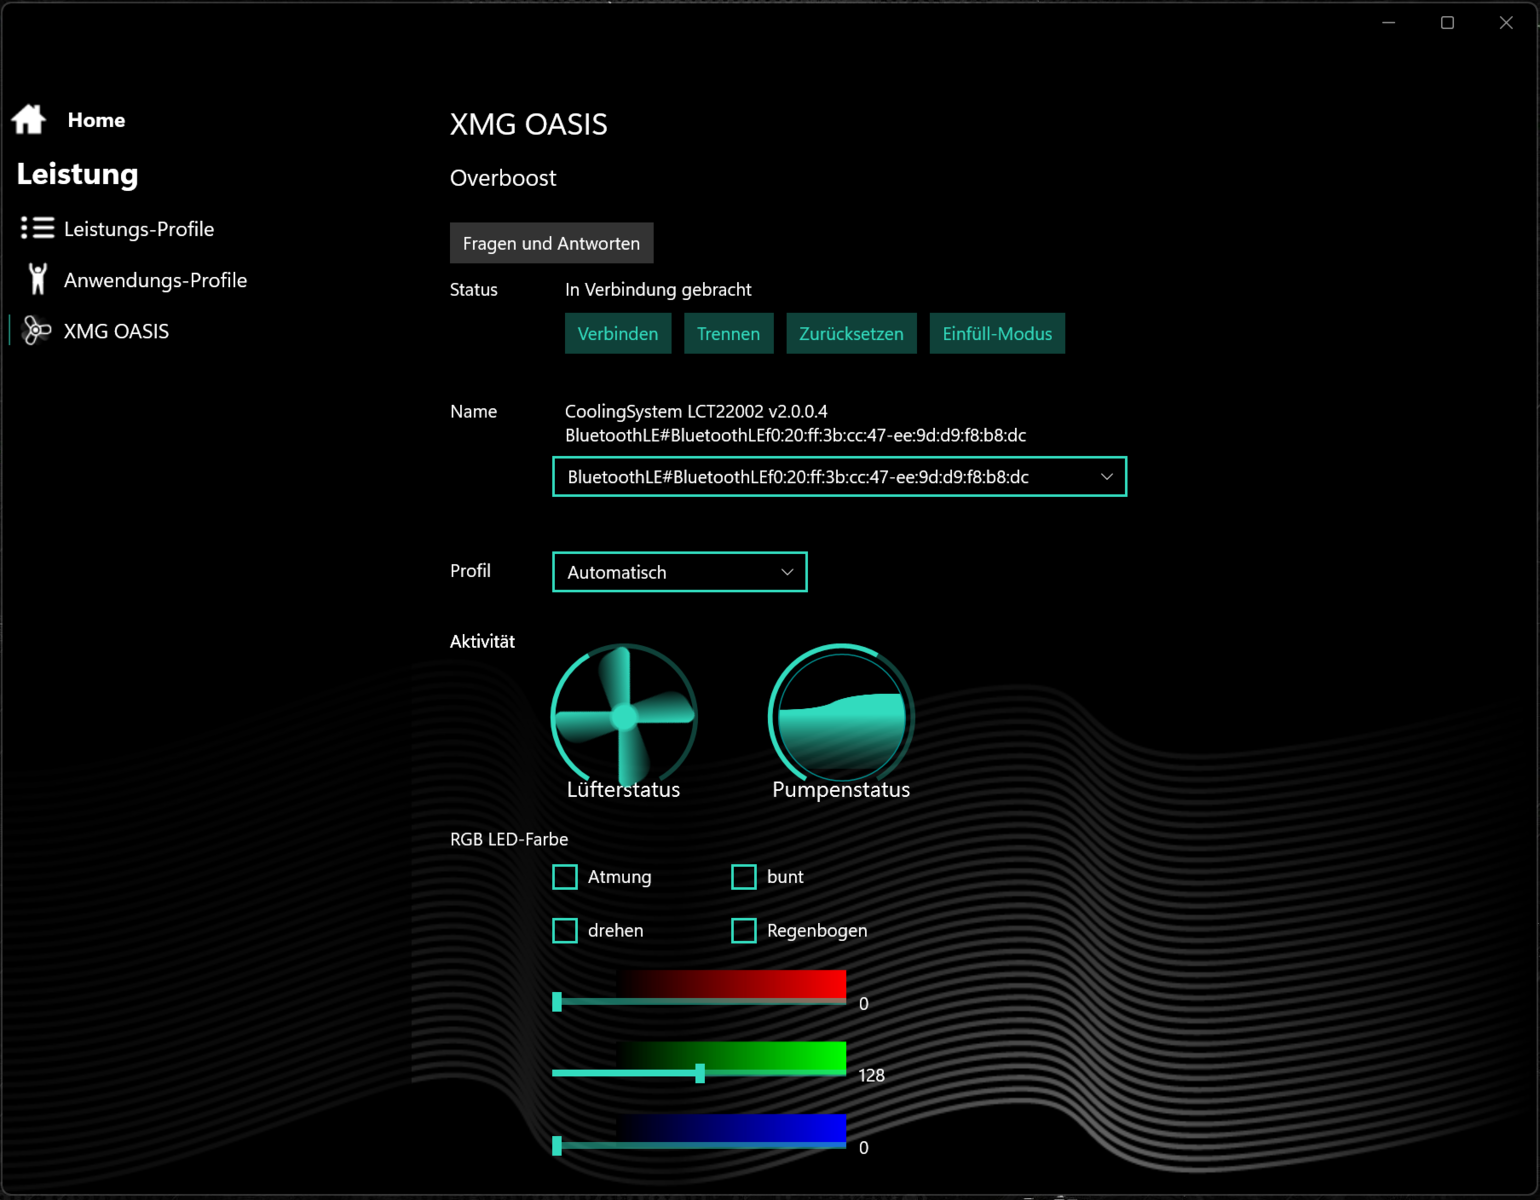Maximize the application window
Viewport: 1540px width, 1200px height.
tap(1447, 22)
